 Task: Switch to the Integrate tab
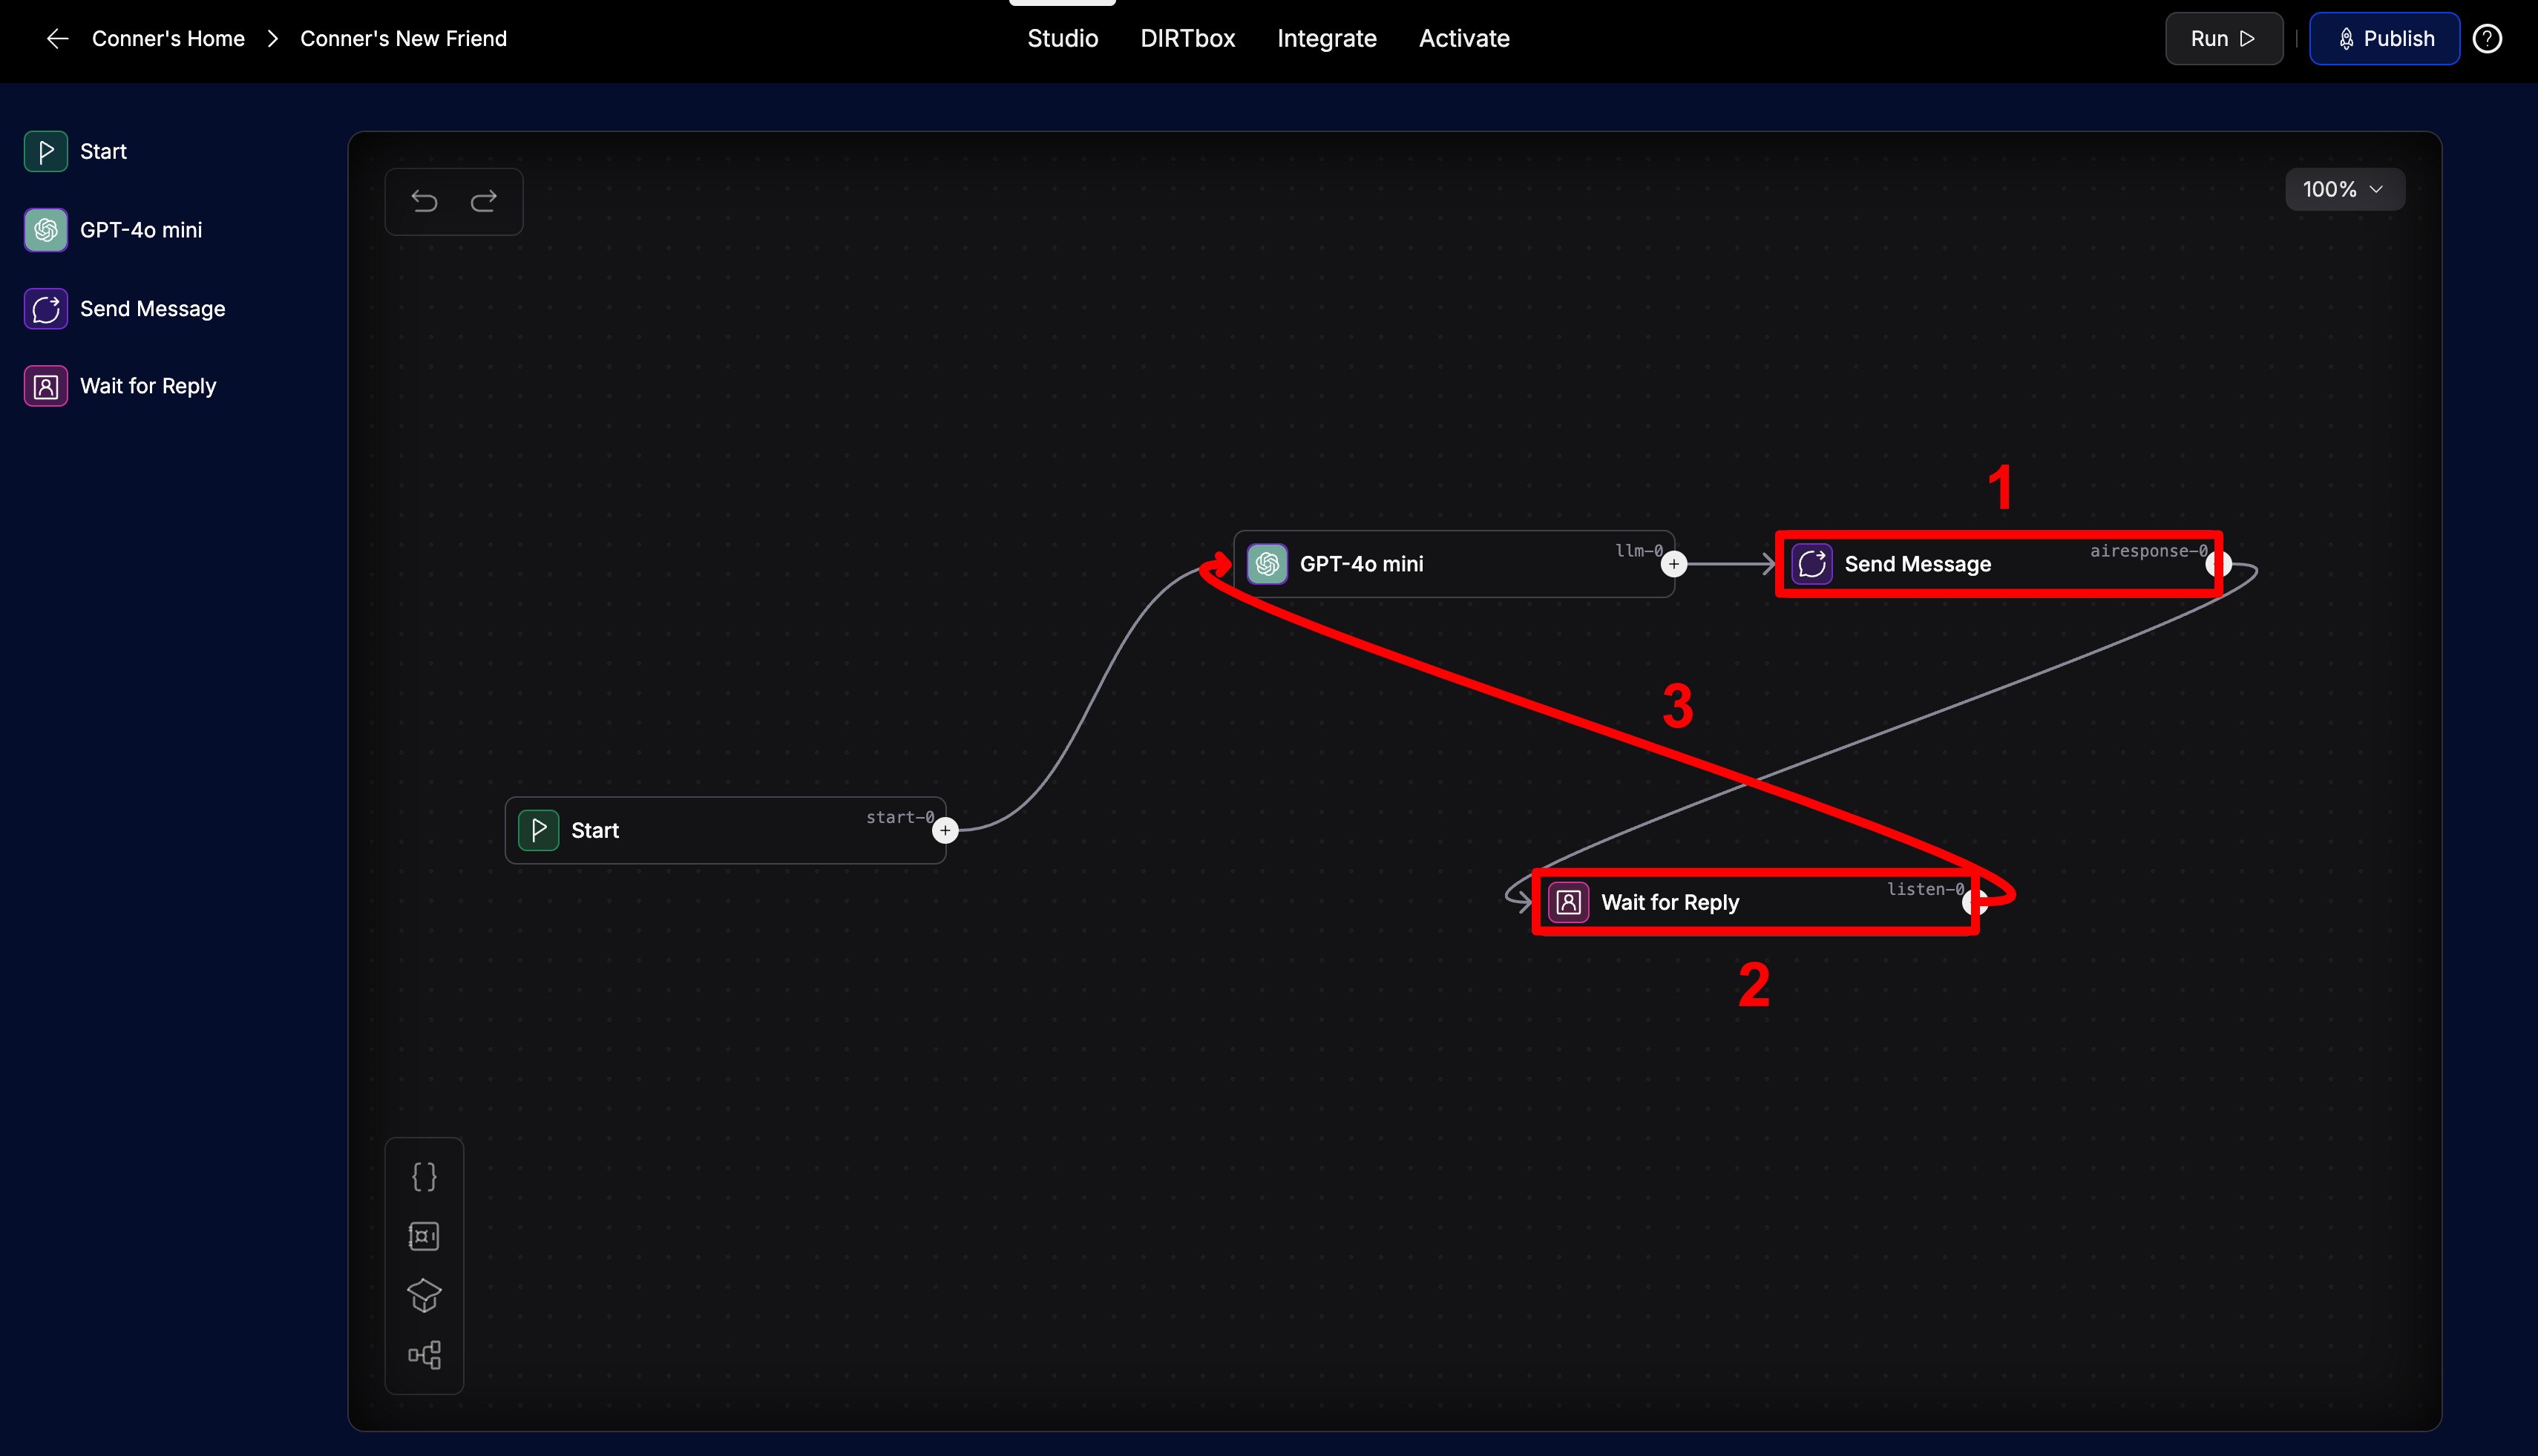pyautogui.click(x=1326, y=38)
